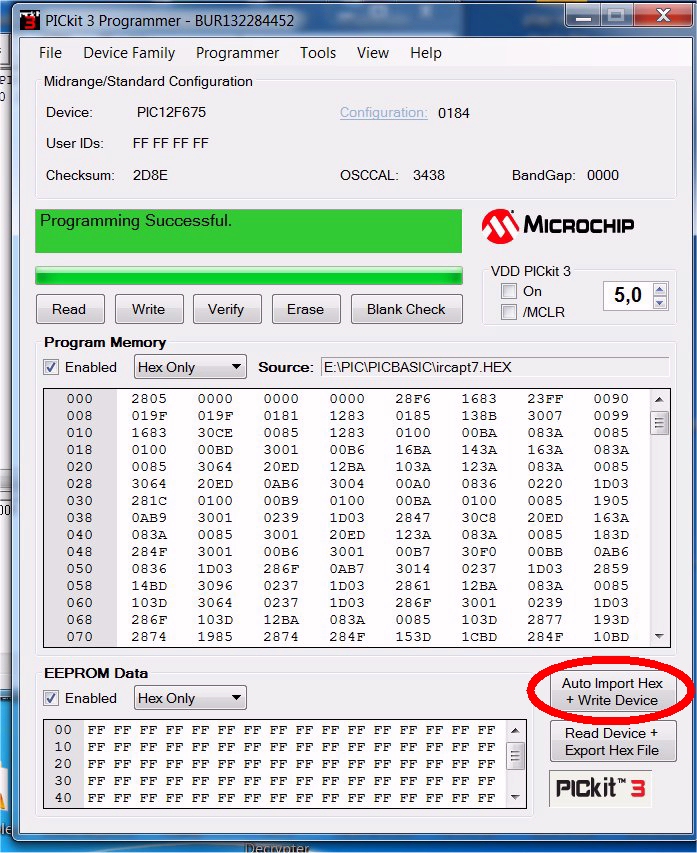Click the Erase button
Viewport: 697px width, 853px height.
306,309
